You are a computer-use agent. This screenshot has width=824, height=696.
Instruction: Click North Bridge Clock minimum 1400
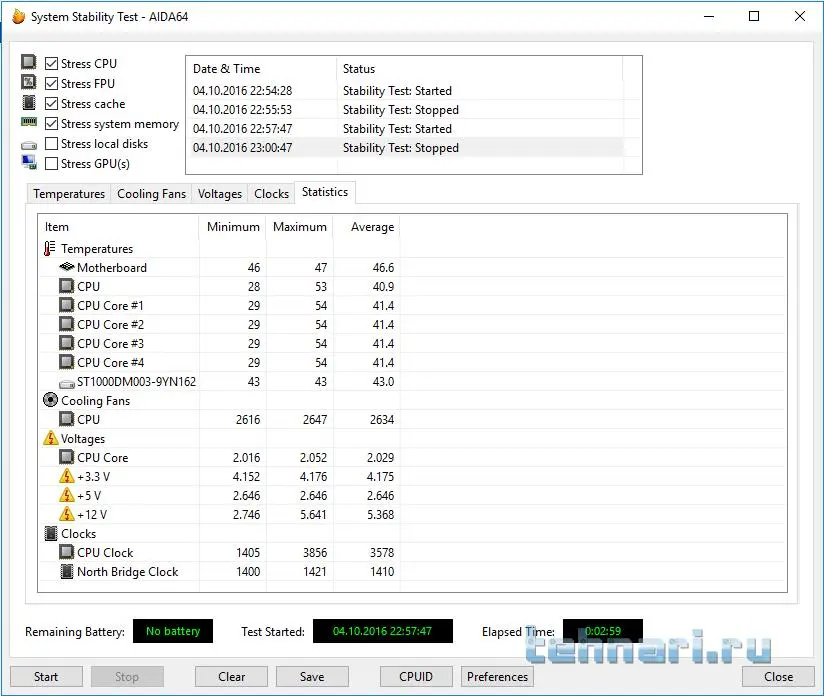click(x=248, y=571)
